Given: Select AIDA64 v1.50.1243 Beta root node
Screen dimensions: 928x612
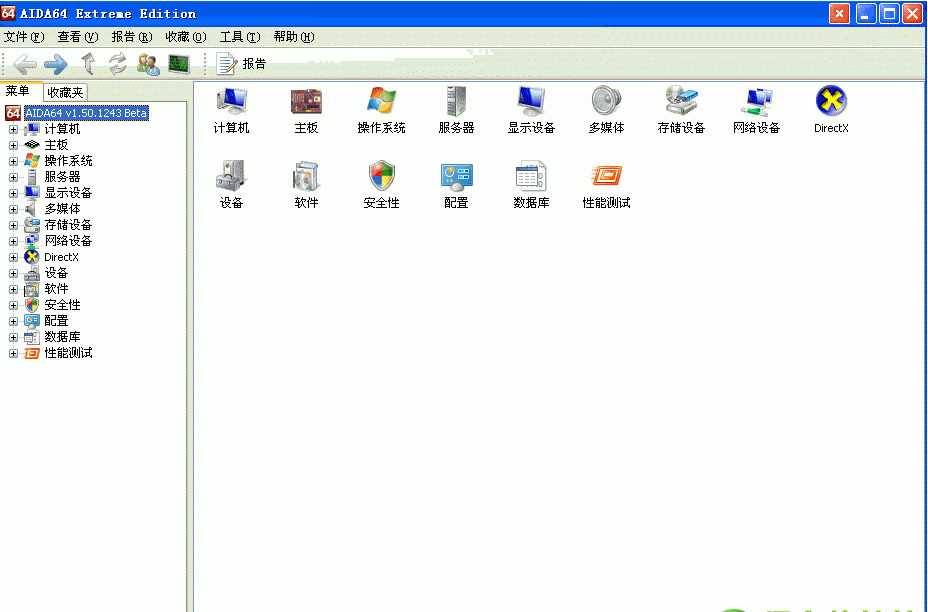Looking at the screenshot, I should point(85,113).
